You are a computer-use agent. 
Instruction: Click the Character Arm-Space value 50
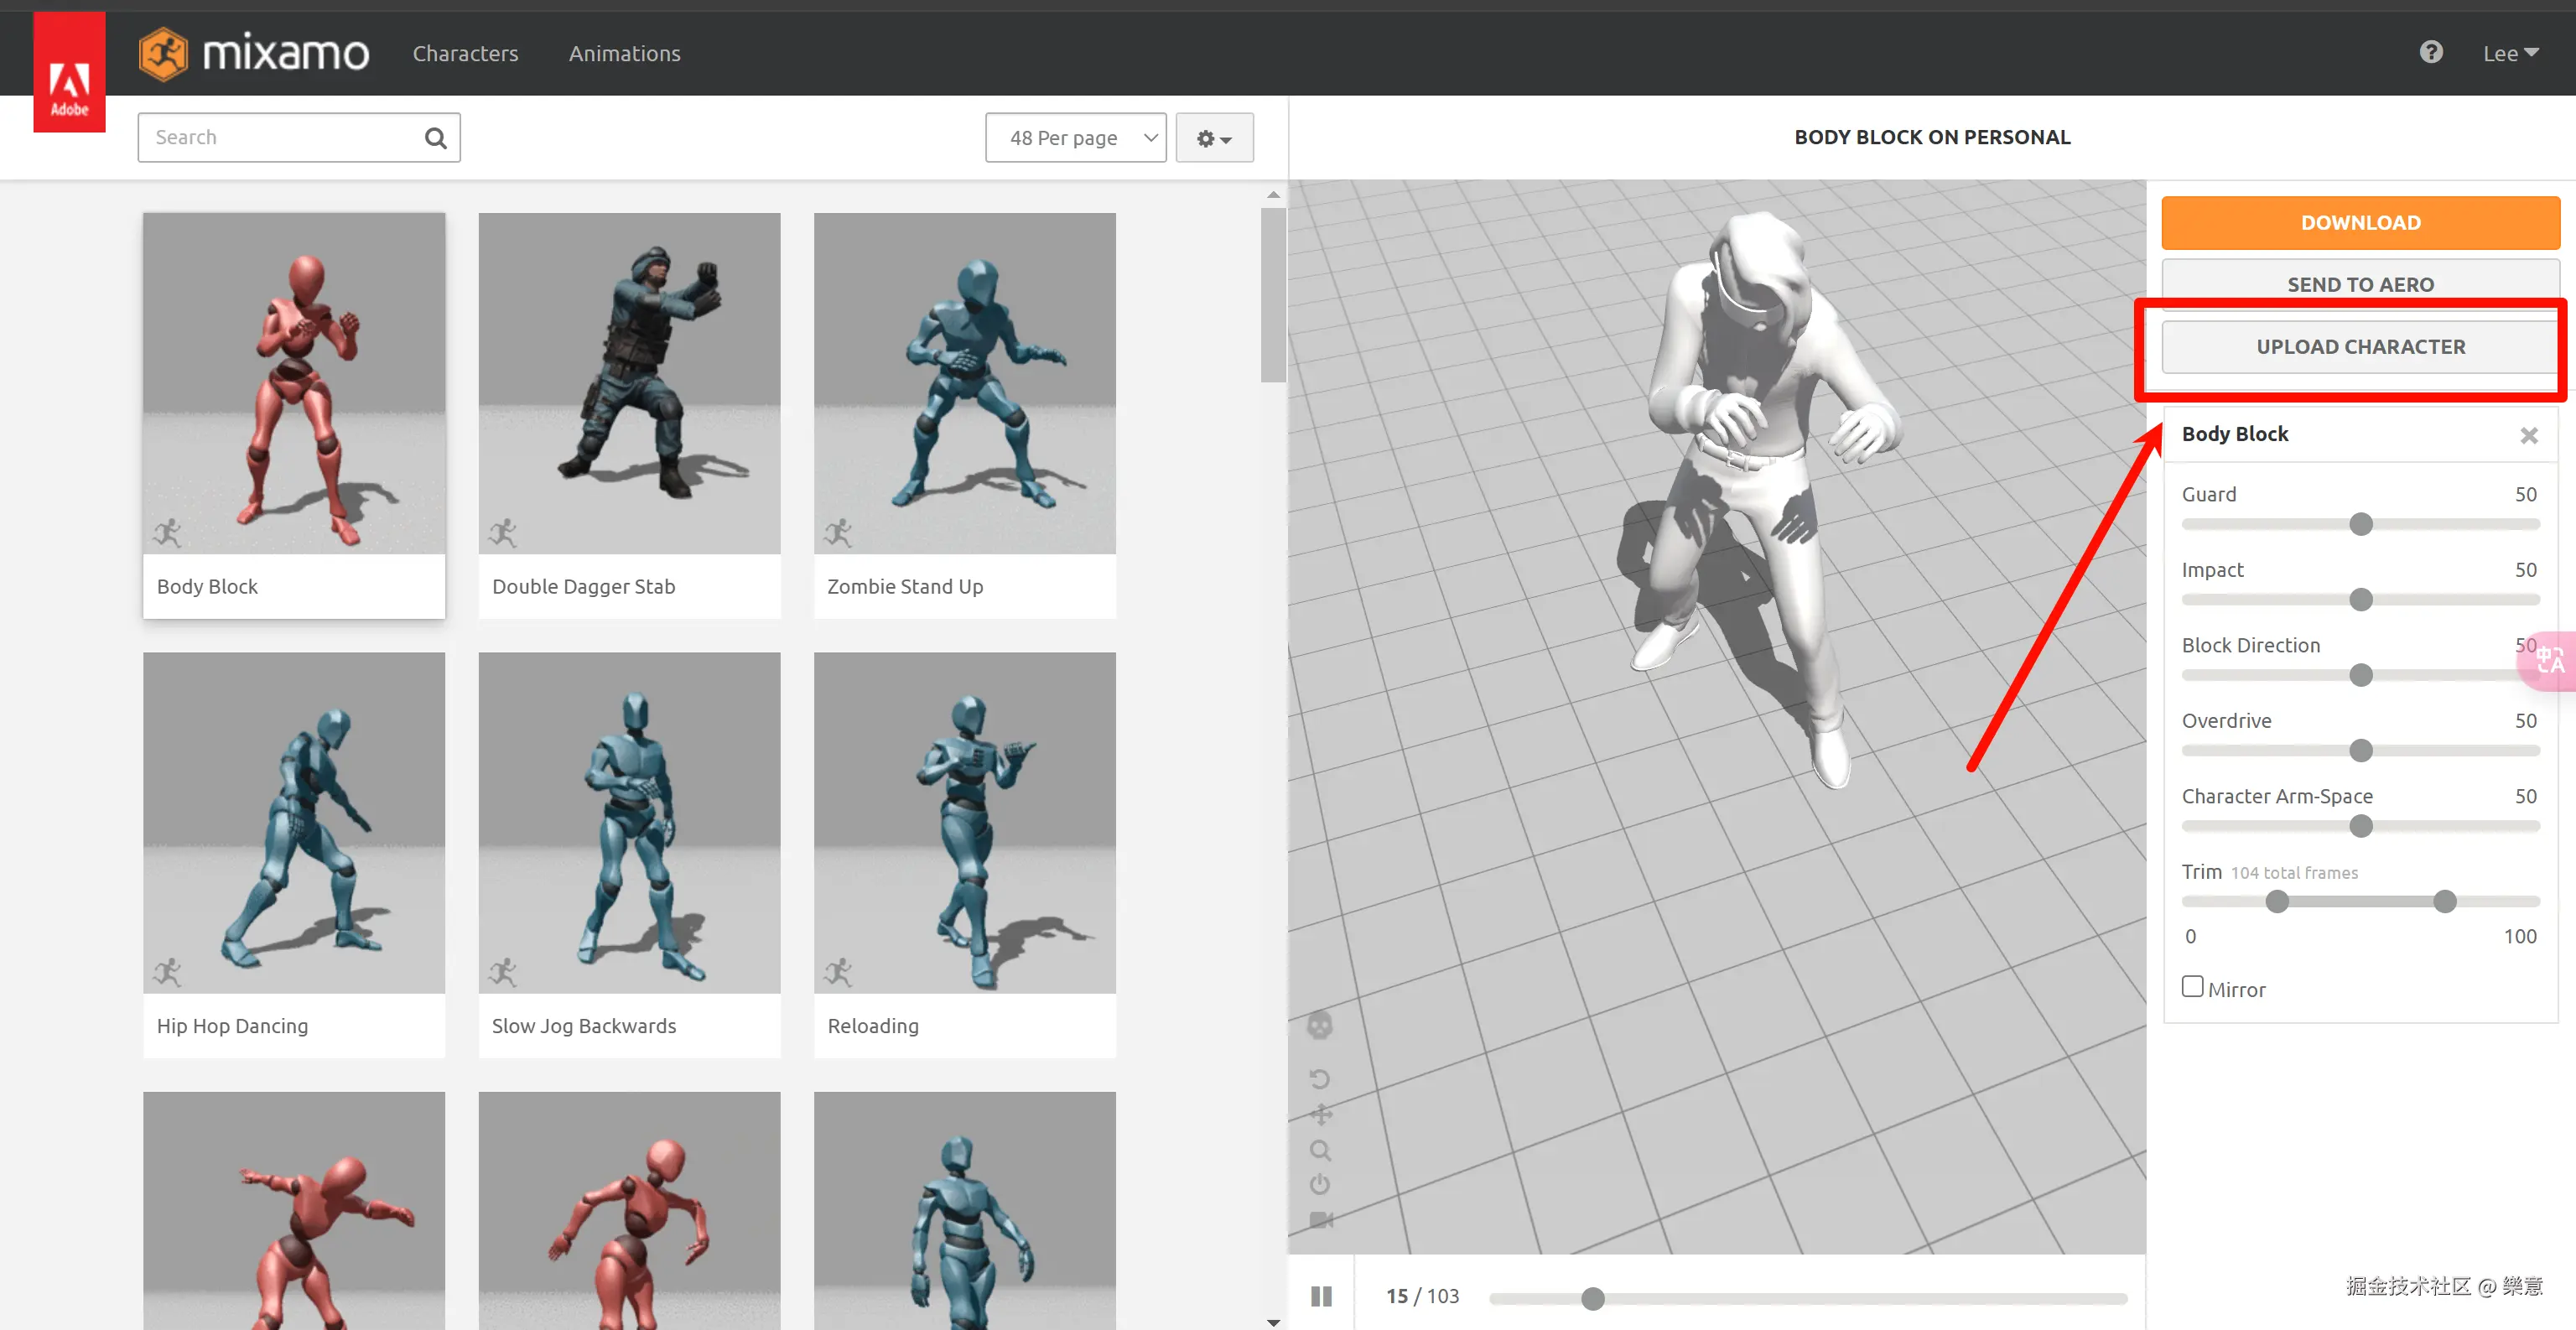2525,796
